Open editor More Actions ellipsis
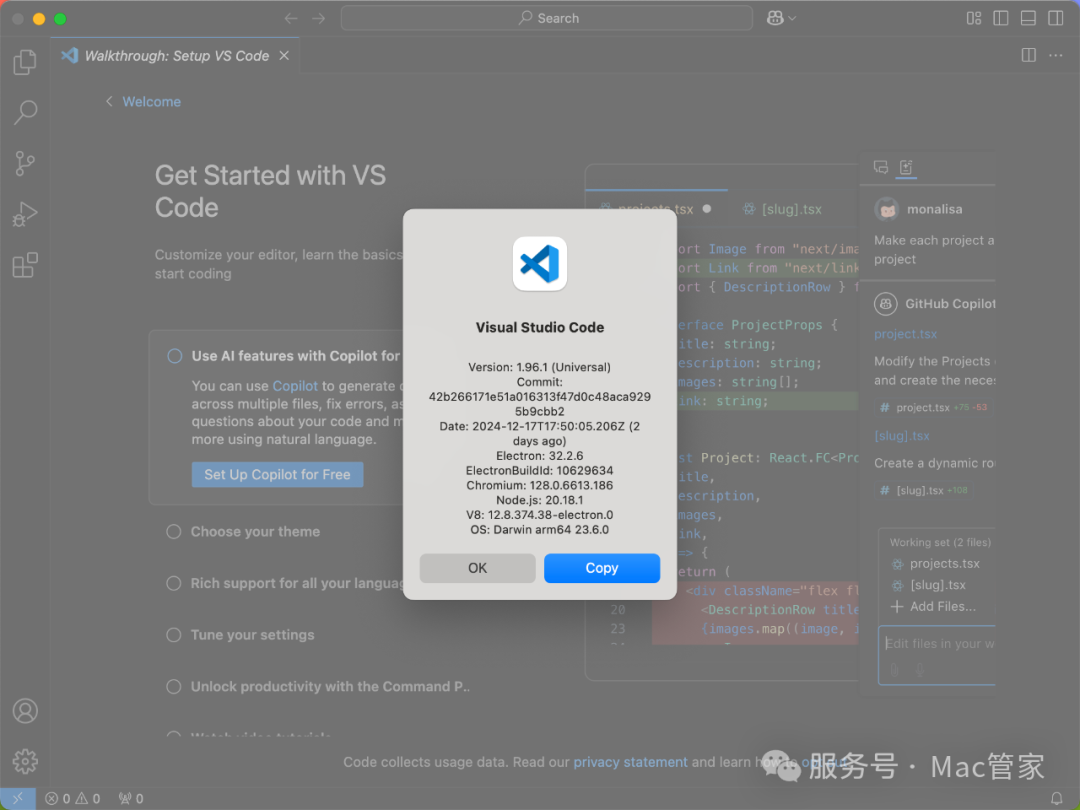This screenshot has height=810, width=1080. 1056,55
